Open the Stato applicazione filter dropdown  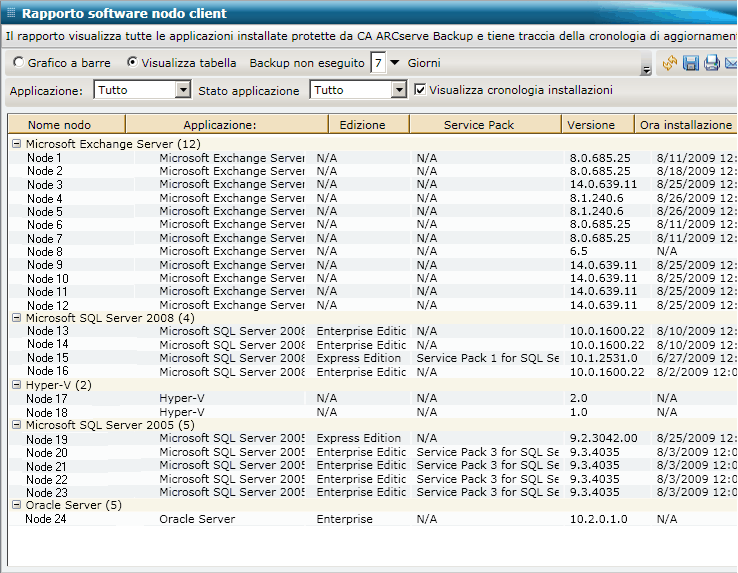[x=399, y=89]
